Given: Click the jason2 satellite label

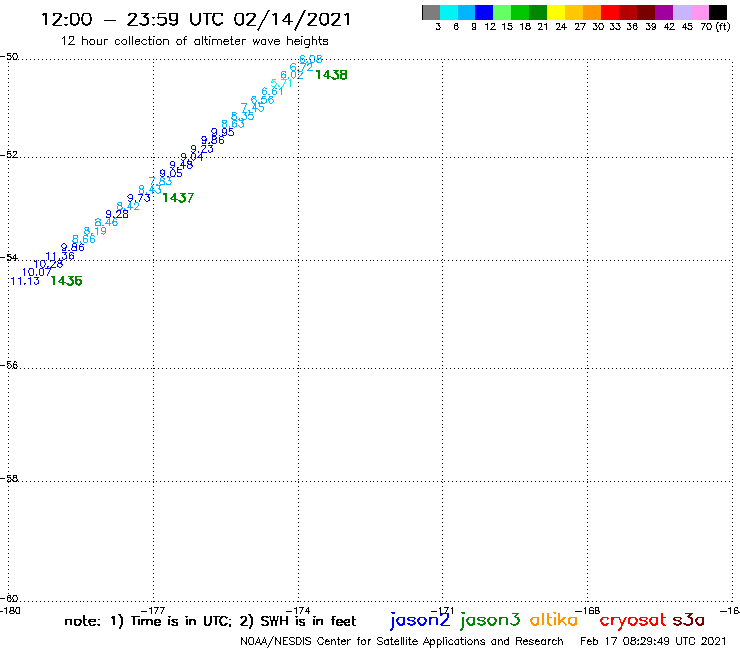Looking at the screenshot, I should click(420, 620).
